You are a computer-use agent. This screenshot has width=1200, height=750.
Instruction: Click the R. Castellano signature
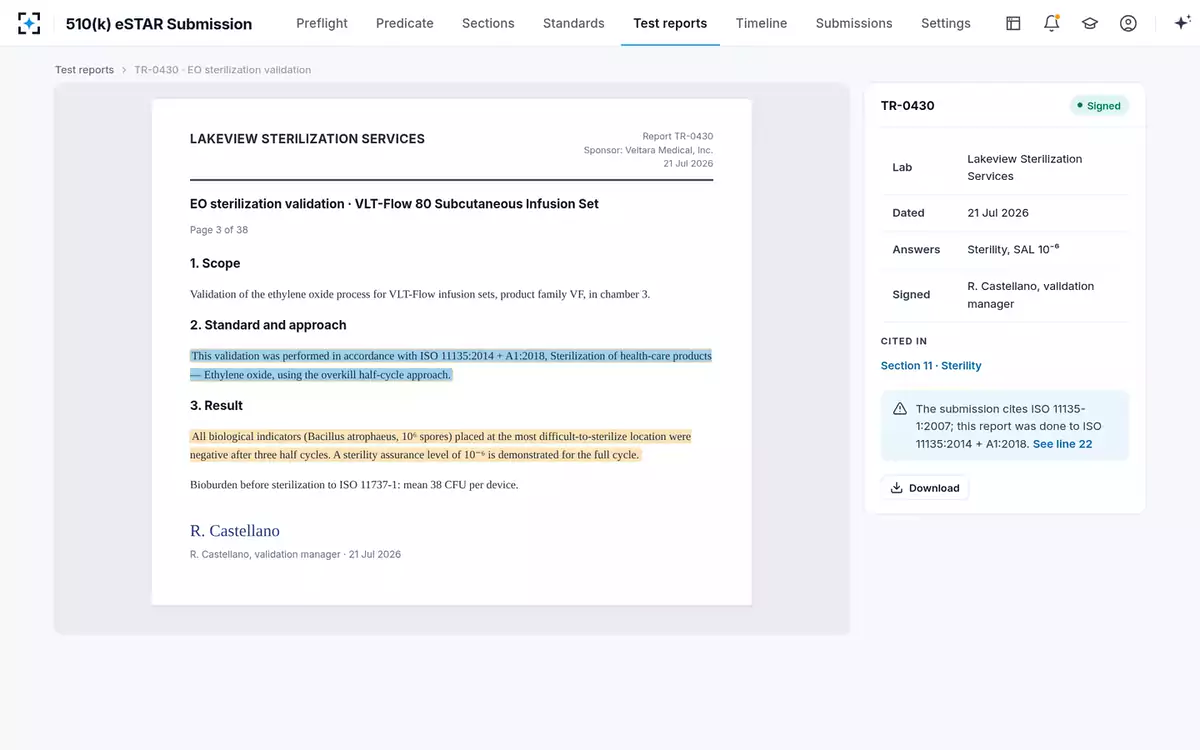pyautogui.click(x=235, y=531)
